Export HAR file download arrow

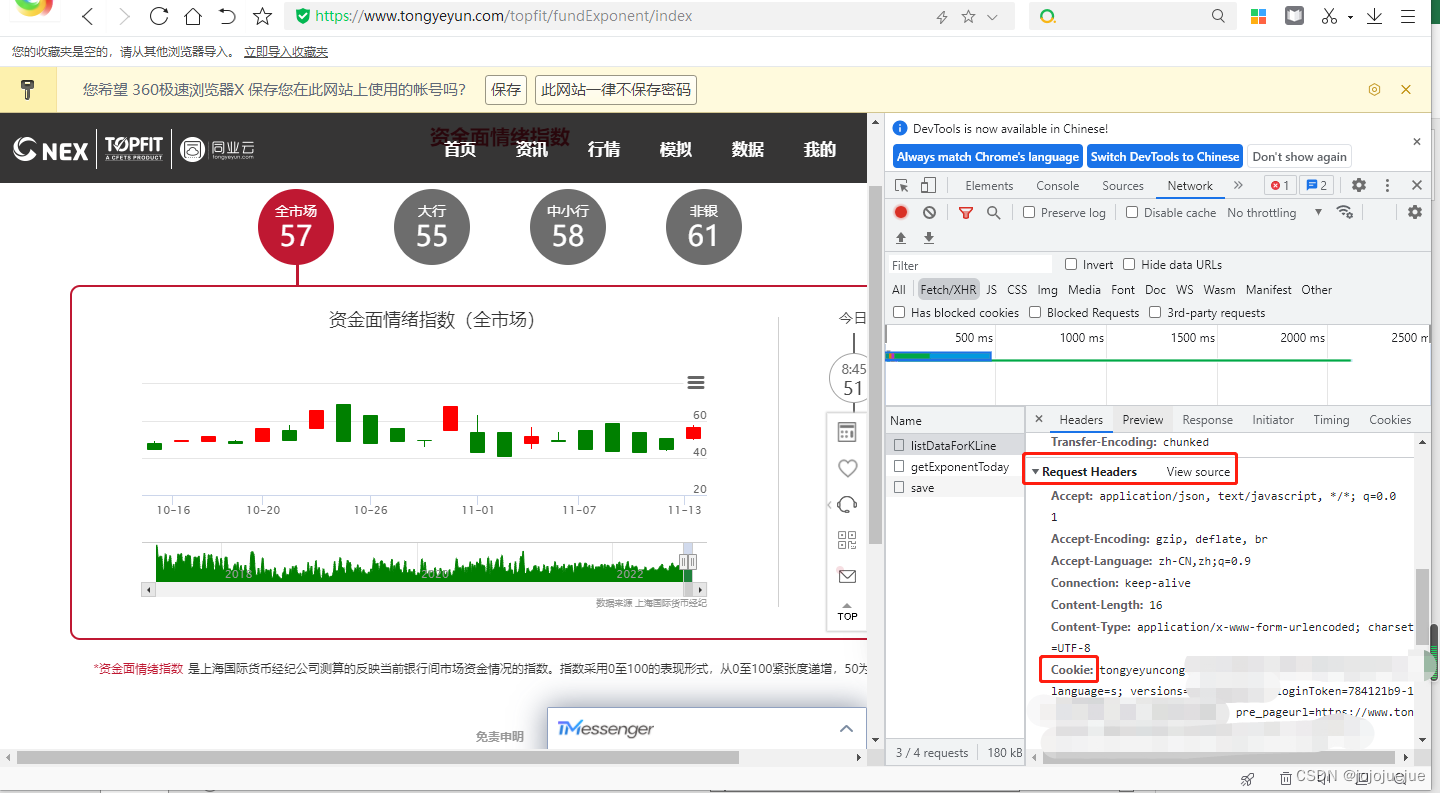(929, 238)
